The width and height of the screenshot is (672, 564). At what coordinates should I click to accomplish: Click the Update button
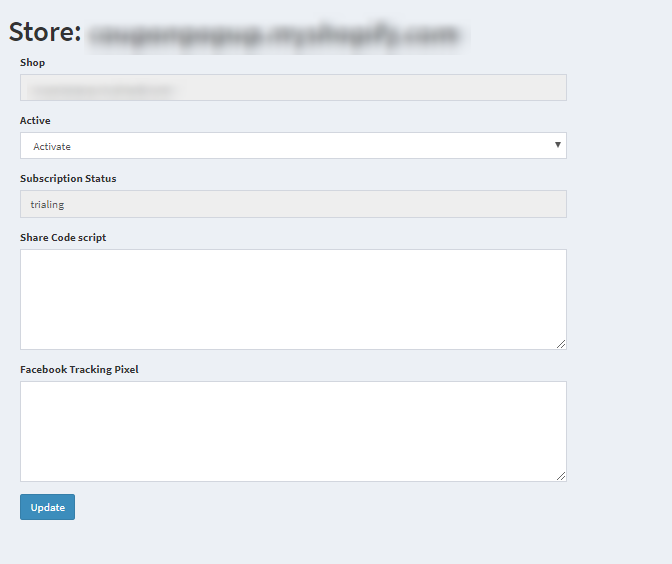pyautogui.click(x=48, y=507)
